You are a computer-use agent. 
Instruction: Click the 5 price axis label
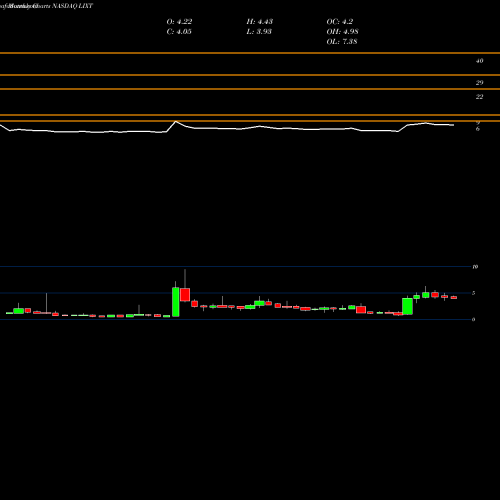pyautogui.click(x=473, y=293)
